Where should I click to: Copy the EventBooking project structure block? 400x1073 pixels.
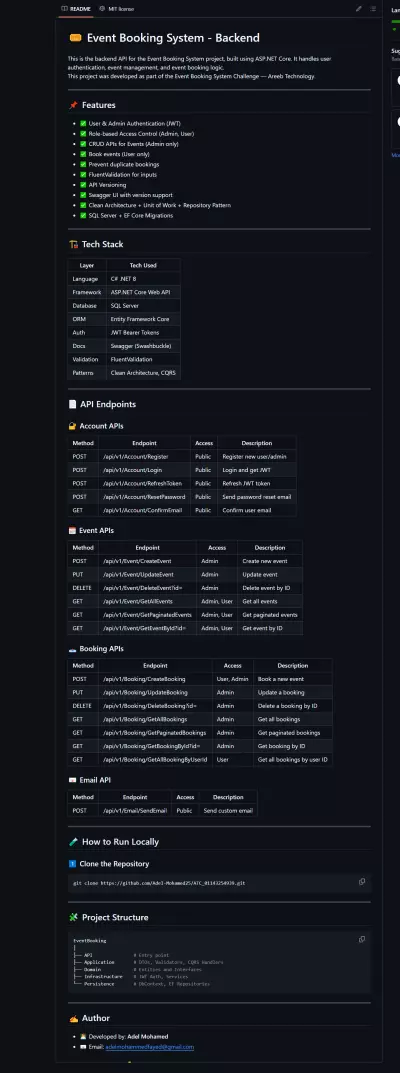(x=362, y=940)
